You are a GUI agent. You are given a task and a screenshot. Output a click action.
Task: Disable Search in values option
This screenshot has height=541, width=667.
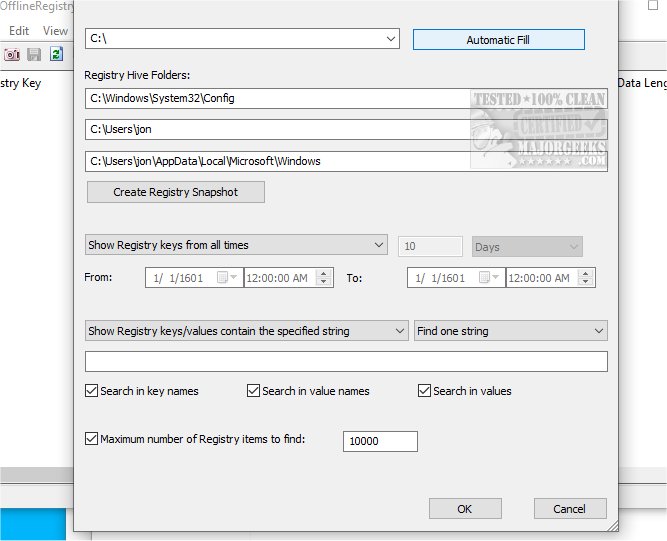(425, 391)
